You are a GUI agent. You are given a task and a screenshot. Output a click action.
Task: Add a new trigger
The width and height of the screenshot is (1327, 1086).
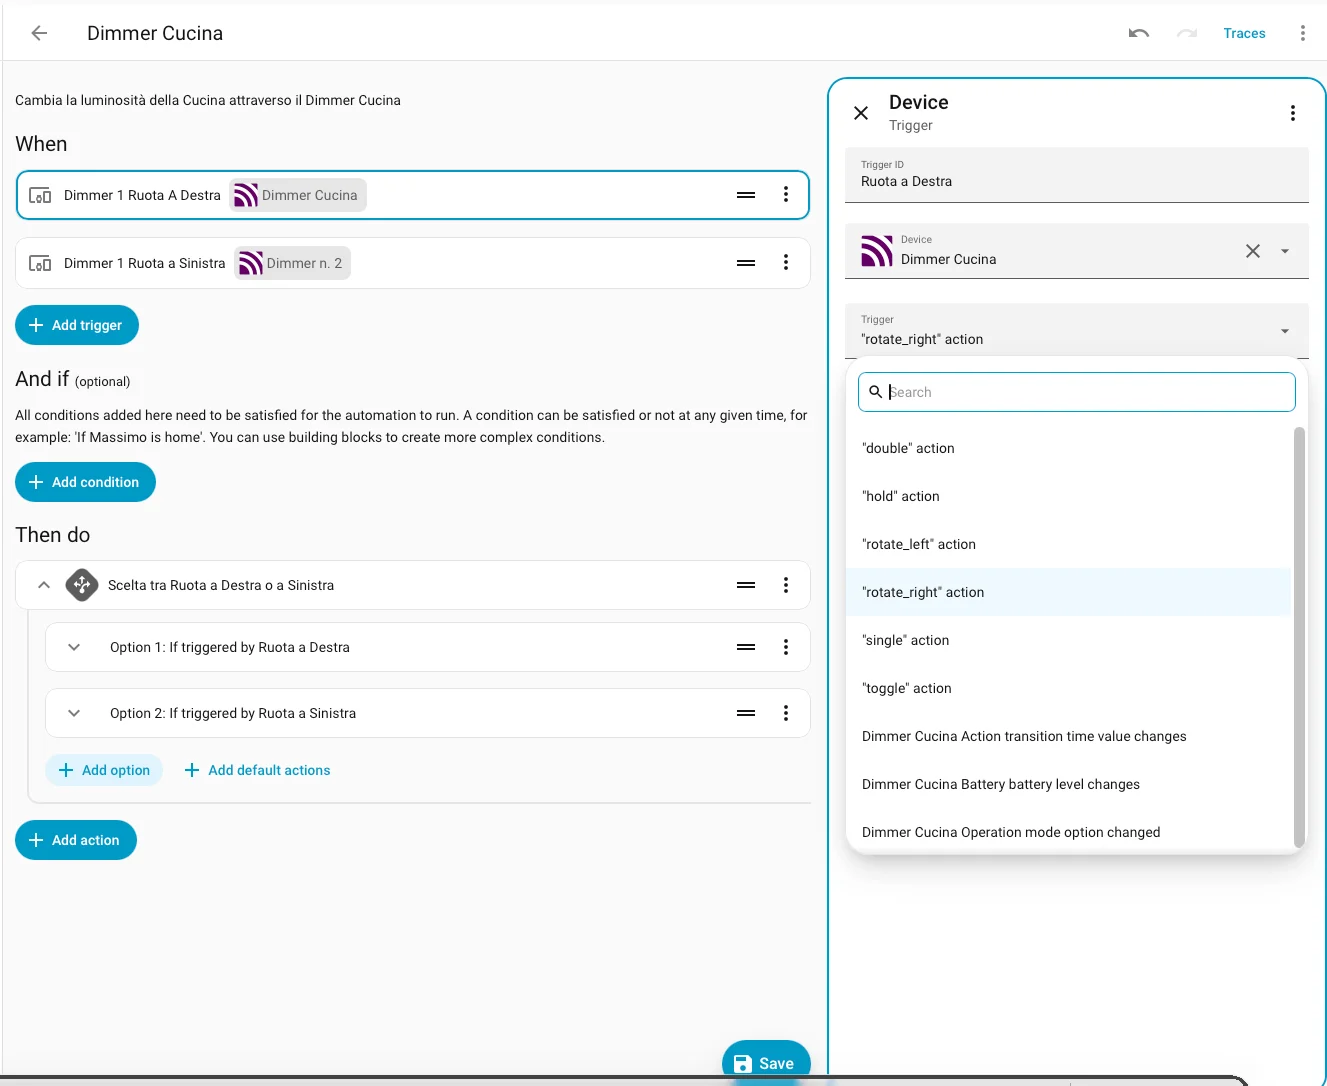coord(77,325)
